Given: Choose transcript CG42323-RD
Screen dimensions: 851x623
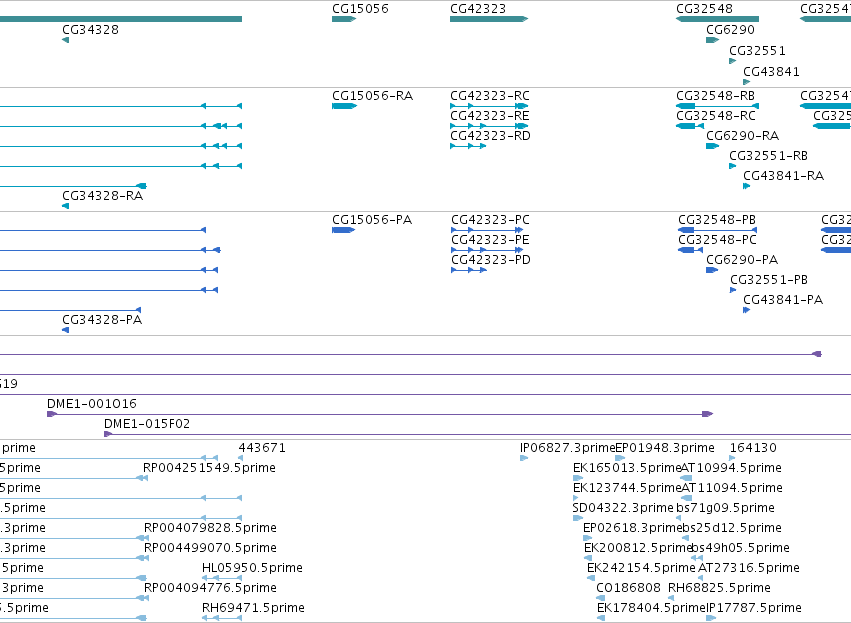Looking at the screenshot, I should [490, 136].
